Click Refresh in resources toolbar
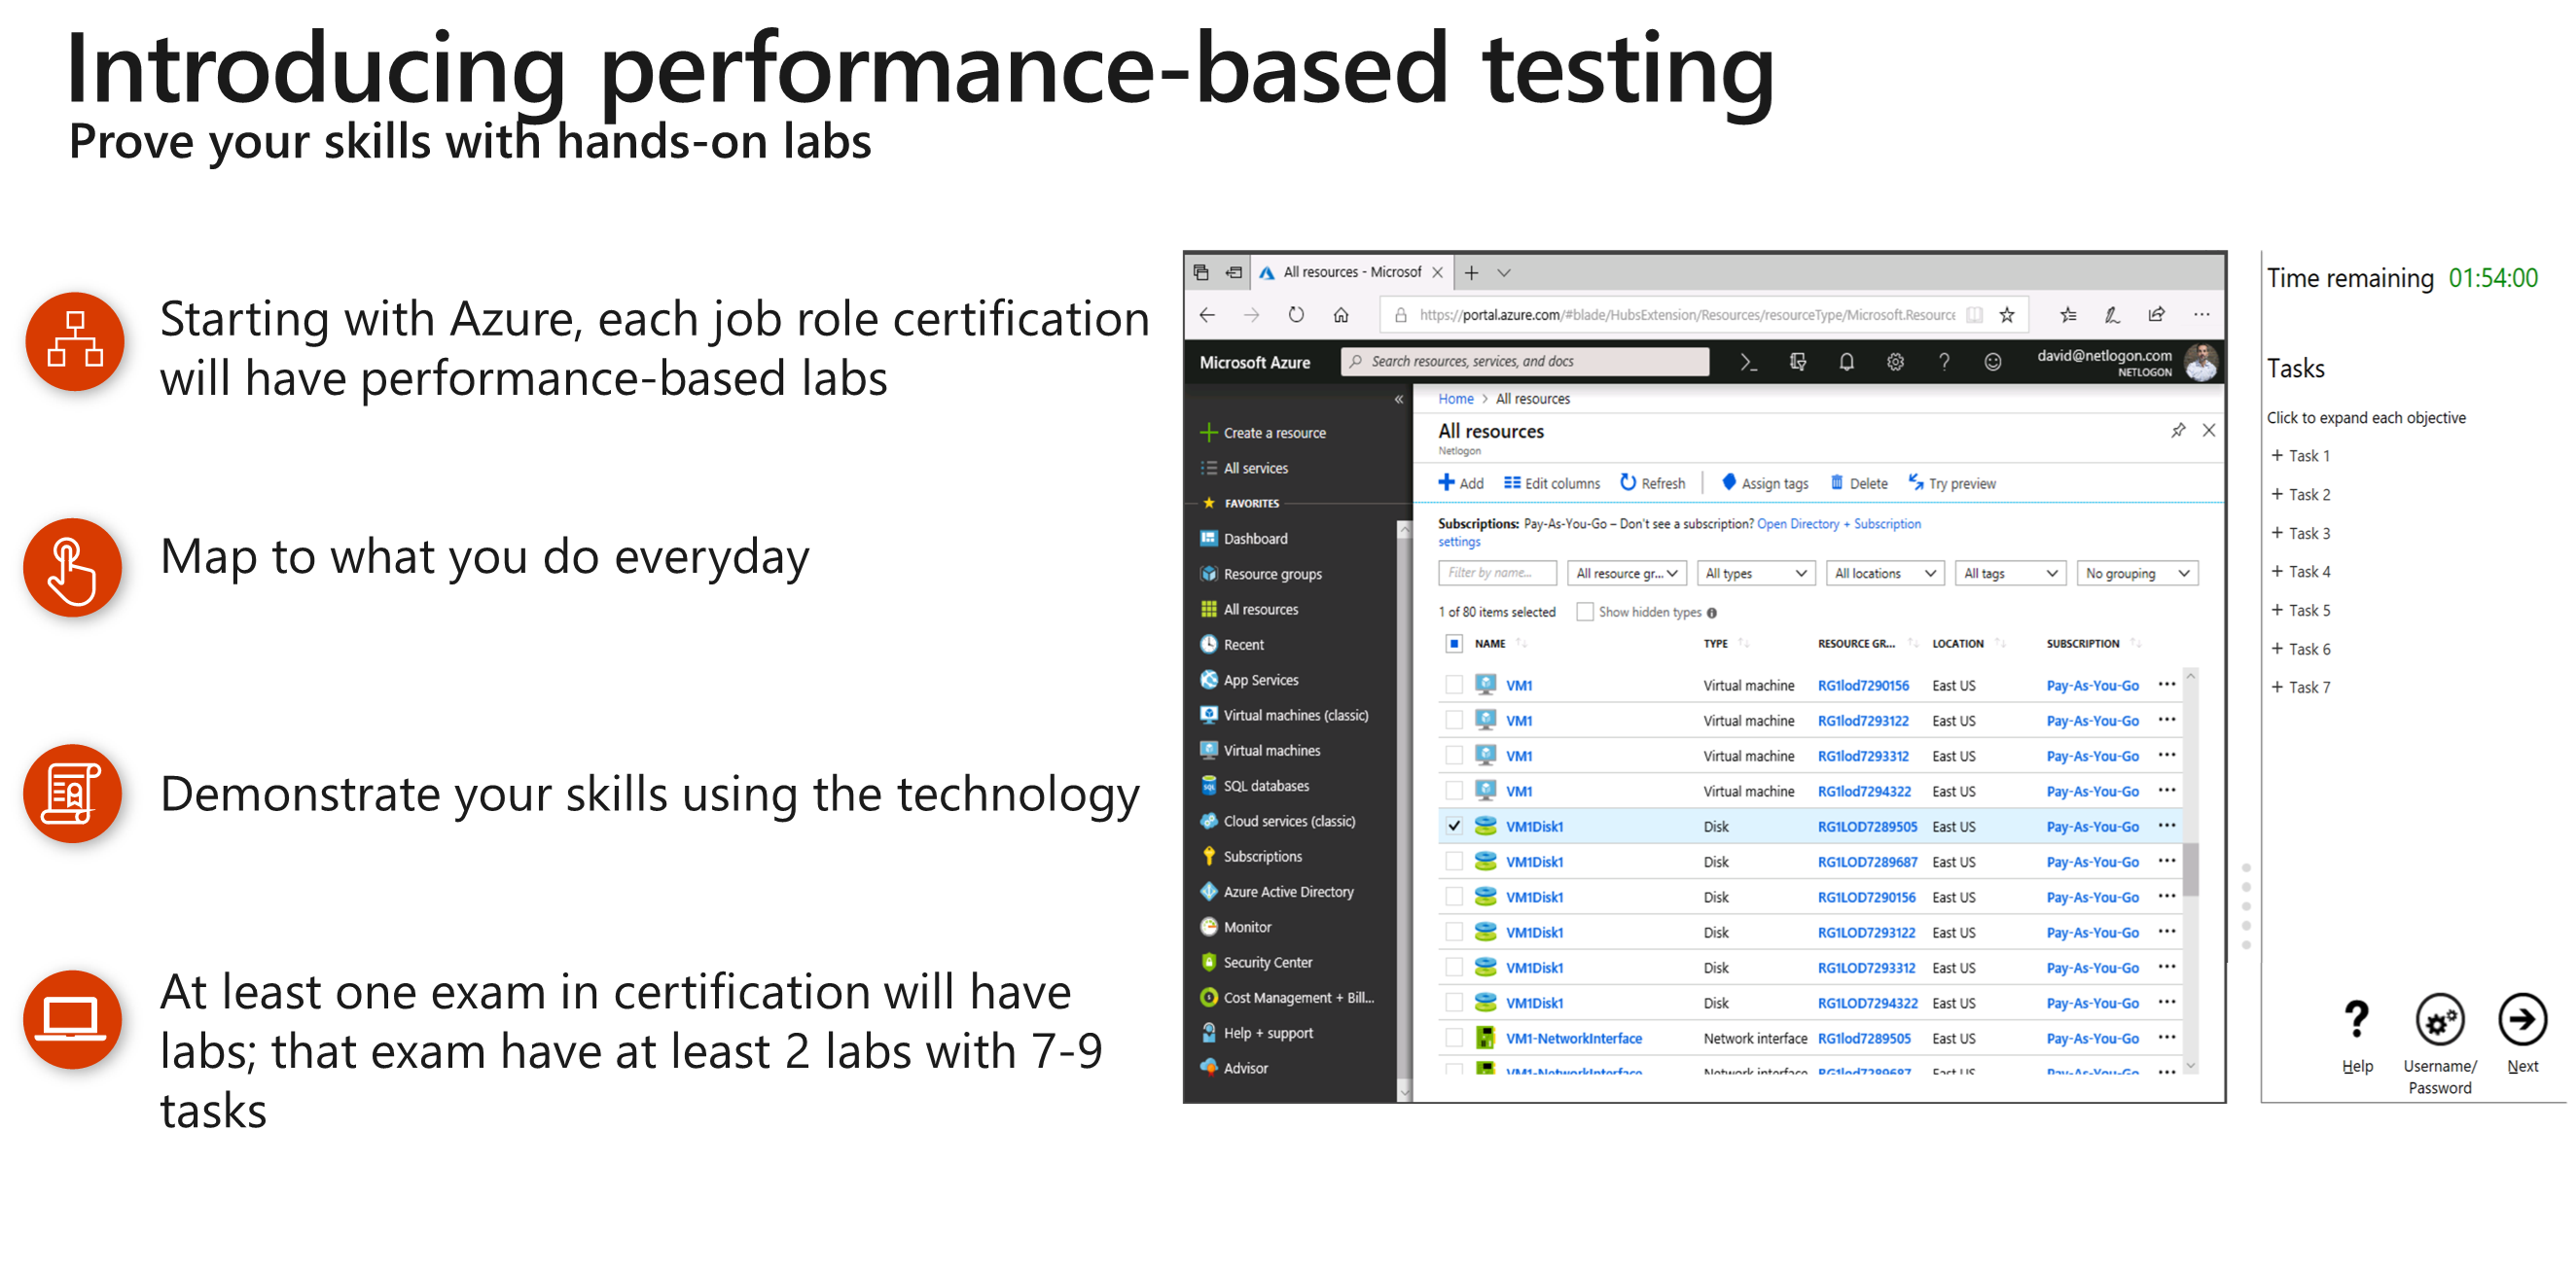Image resolution: width=2576 pixels, height=1272 pixels. point(1652,483)
